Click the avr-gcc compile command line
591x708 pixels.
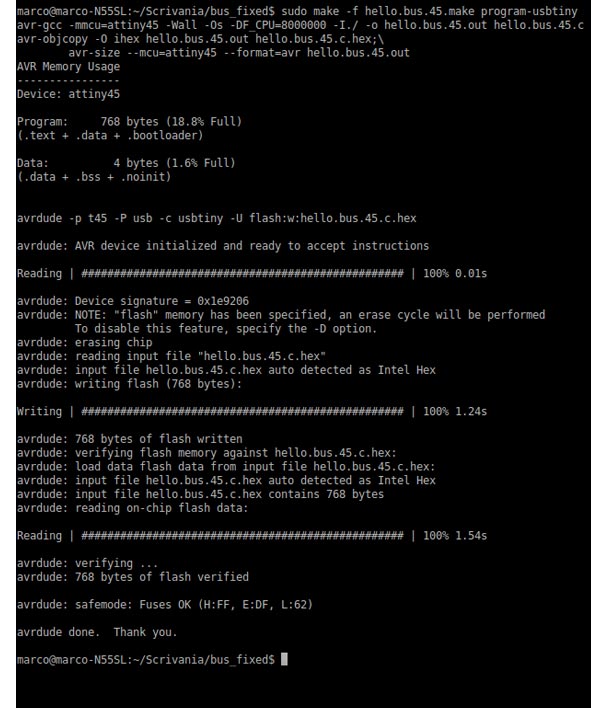tap(300, 25)
